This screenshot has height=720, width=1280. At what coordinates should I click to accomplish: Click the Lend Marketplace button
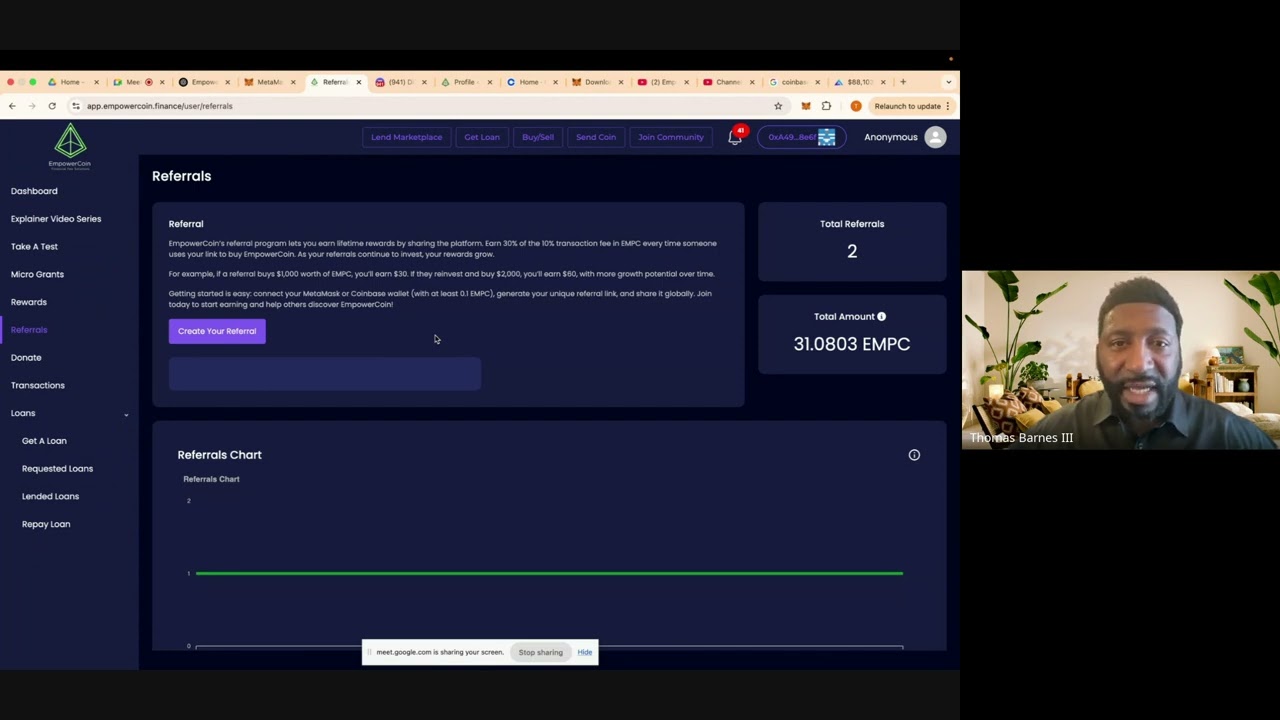pos(406,137)
